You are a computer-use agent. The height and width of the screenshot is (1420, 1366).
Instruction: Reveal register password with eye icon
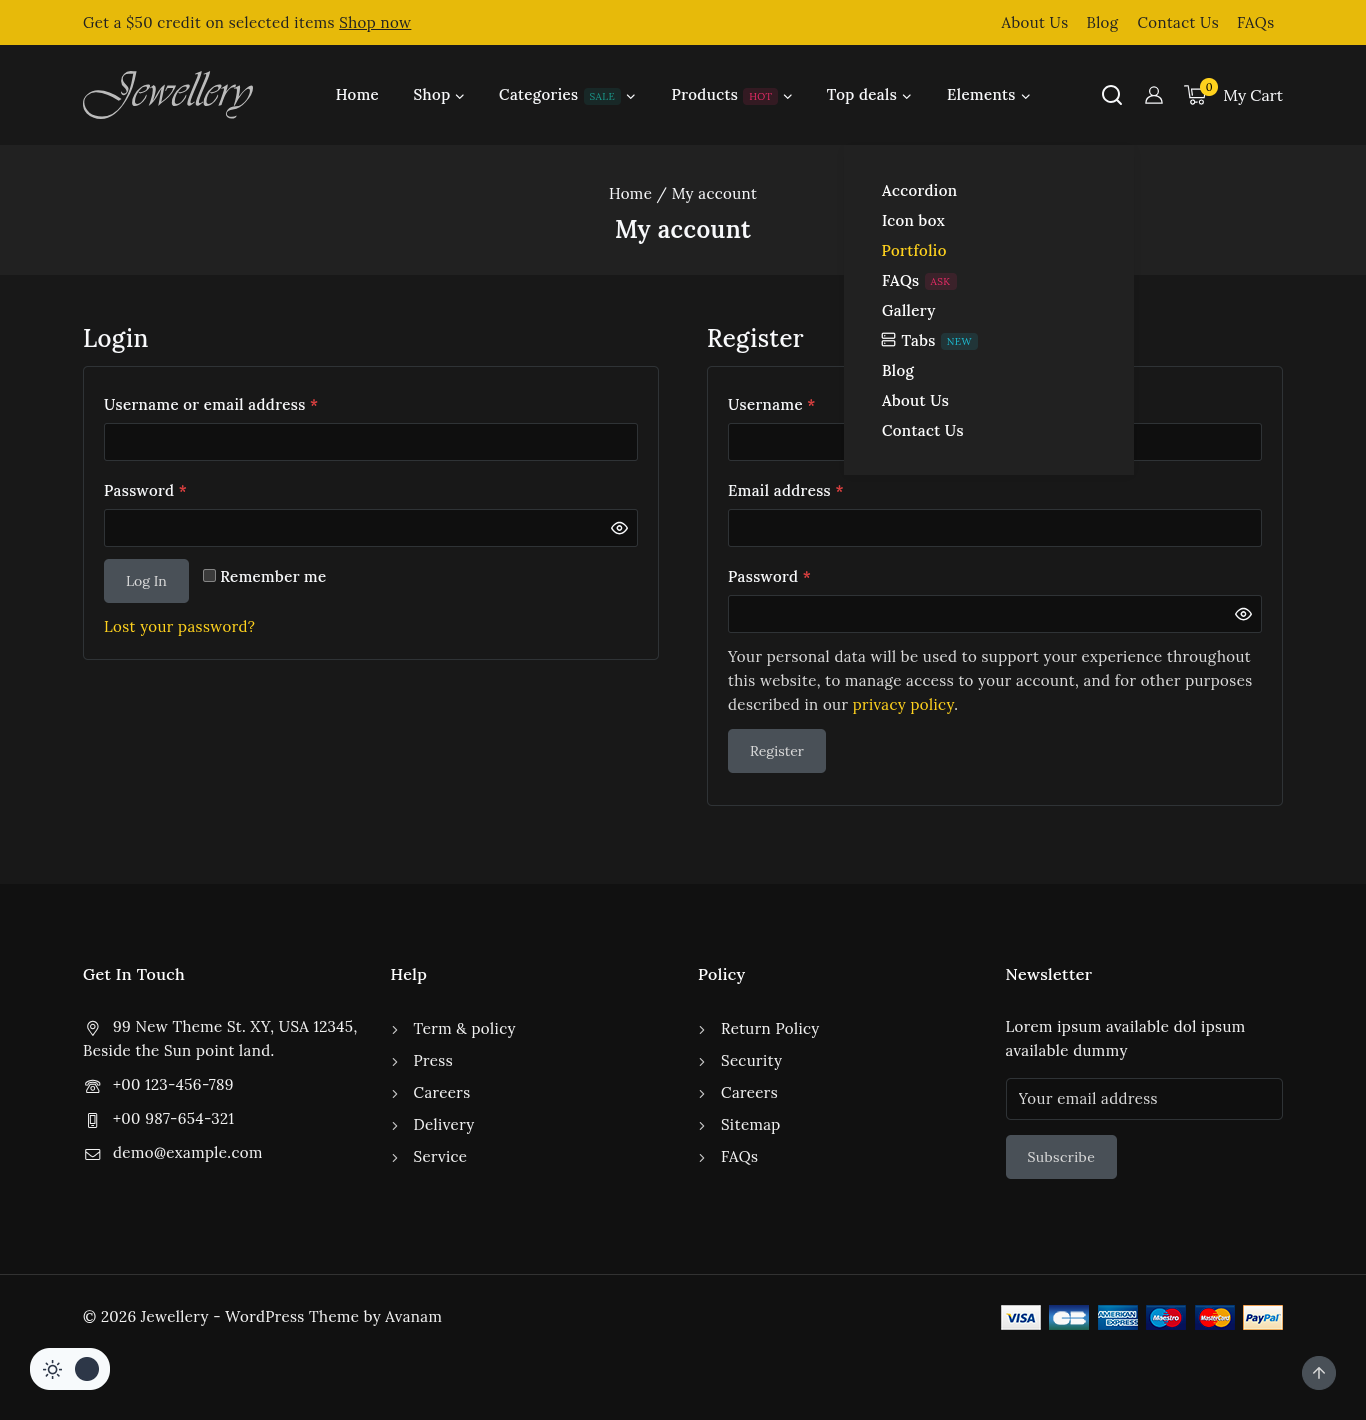point(1243,614)
